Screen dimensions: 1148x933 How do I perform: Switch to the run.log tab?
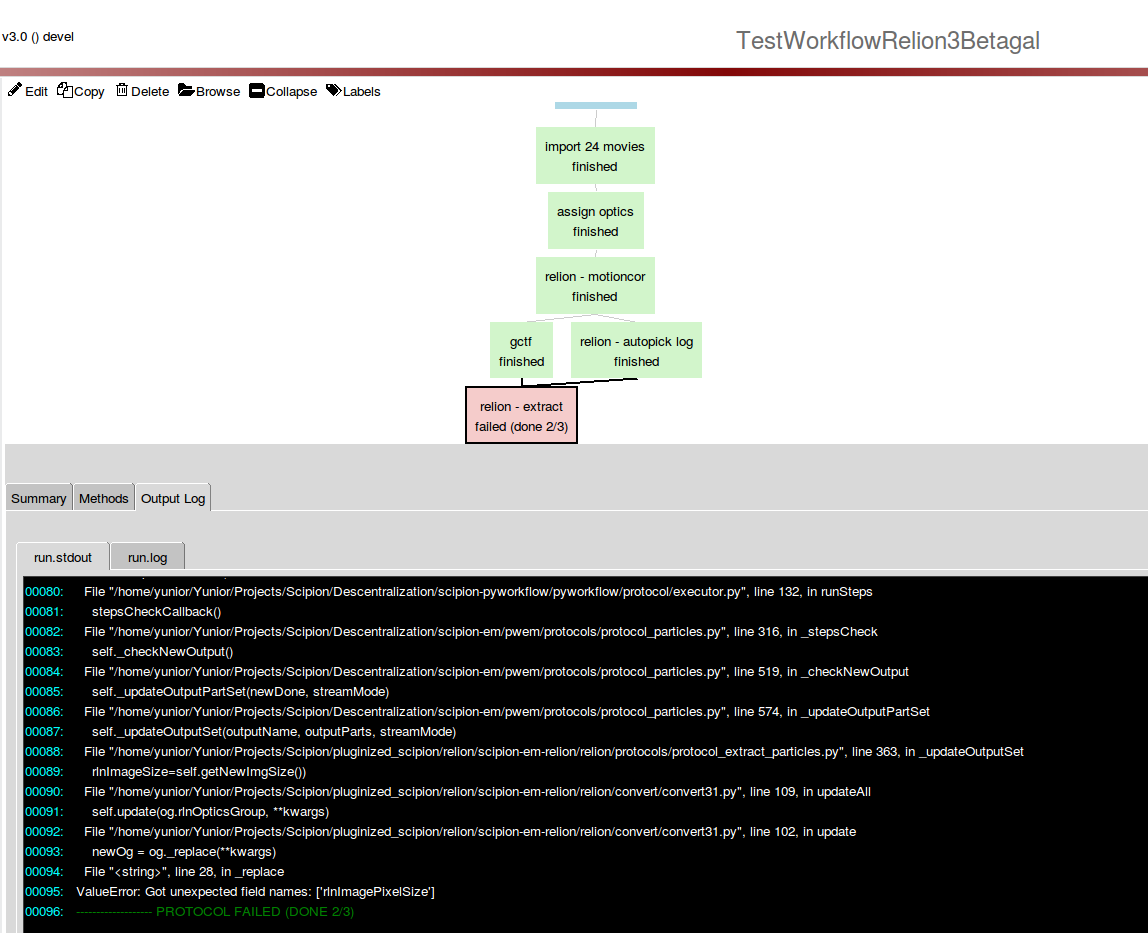147,556
